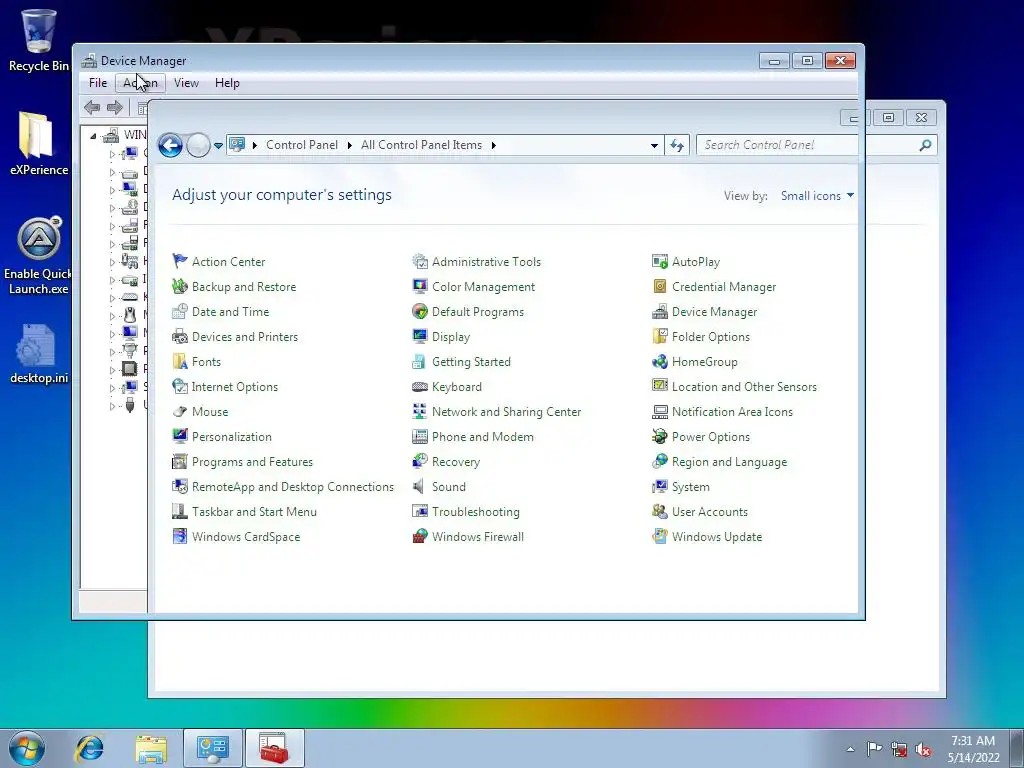The height and width of the screenshot is (768, 1024).
Task: Open the Action menu in Device Manager
Action: click(140, 83)
